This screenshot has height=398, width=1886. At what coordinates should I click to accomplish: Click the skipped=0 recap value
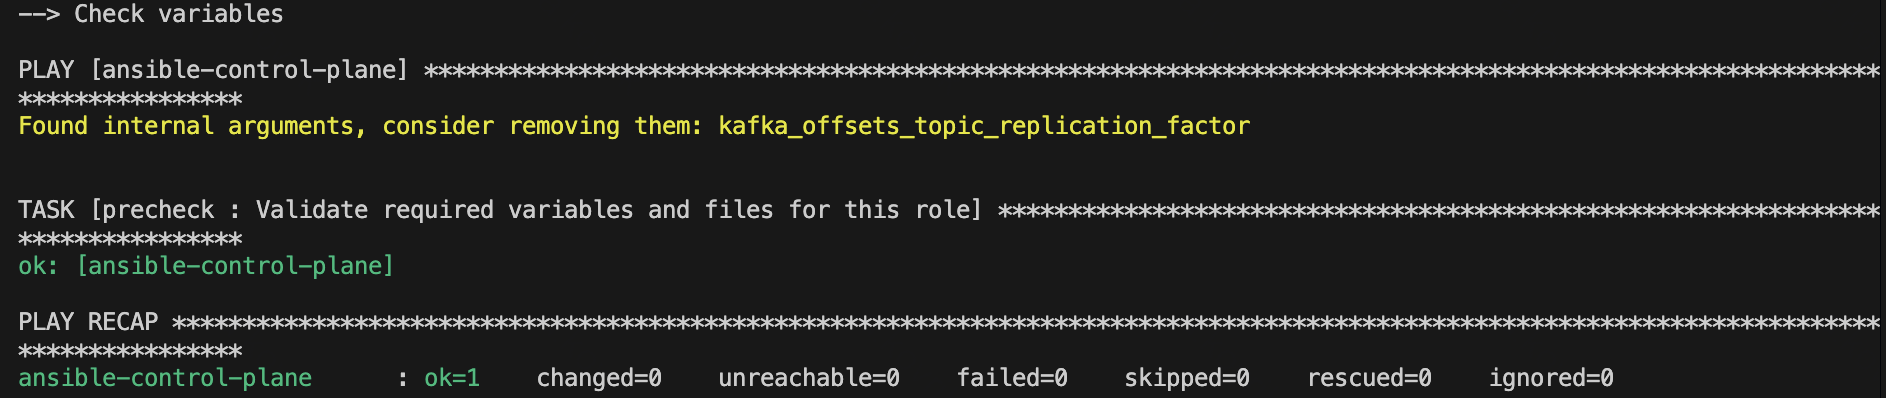pyautogui.click(x=1187, y=378)
